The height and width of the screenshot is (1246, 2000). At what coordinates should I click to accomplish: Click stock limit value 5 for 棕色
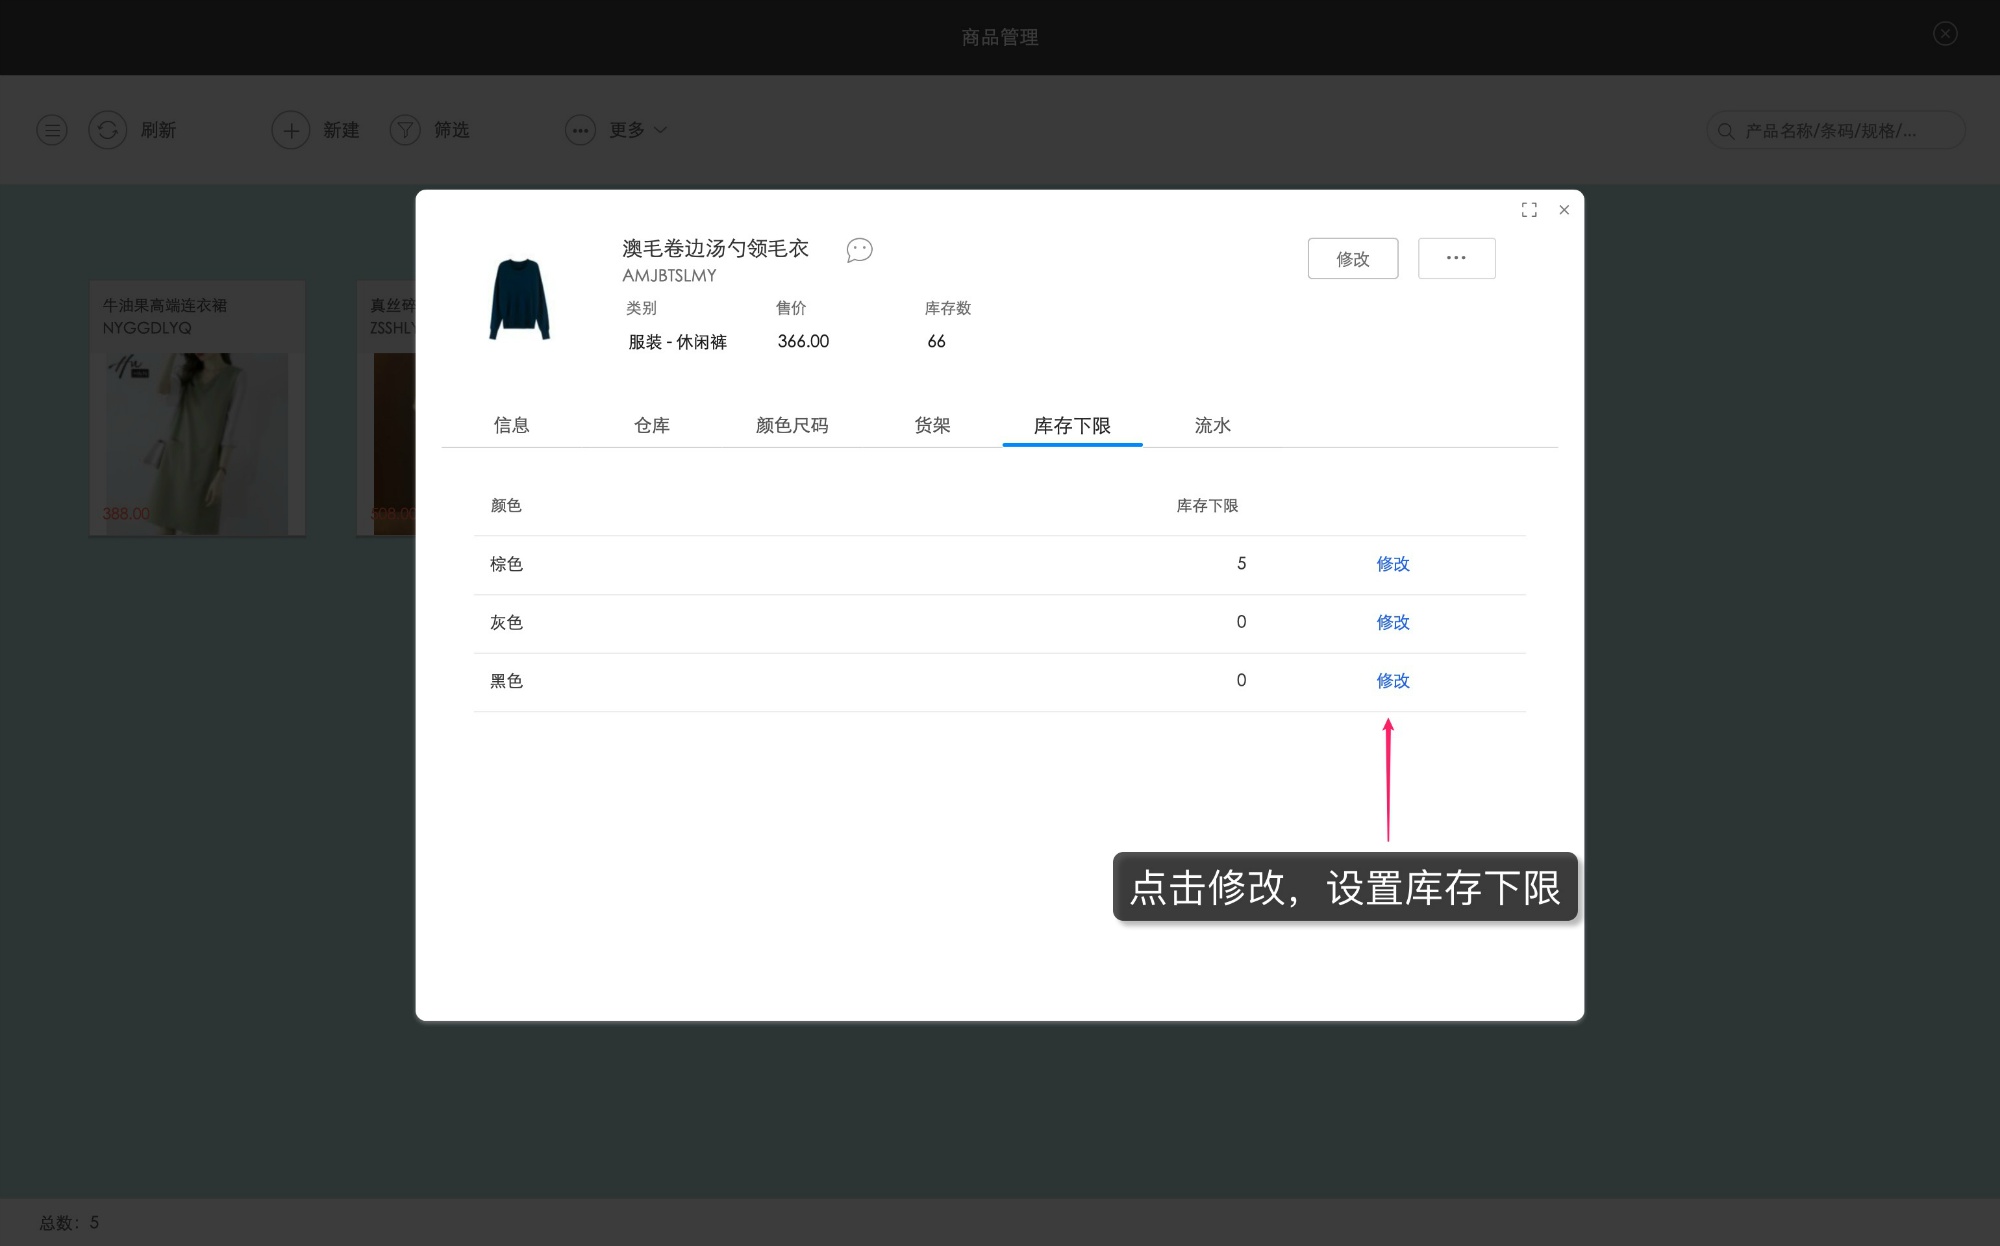(x=1241, y=564)
